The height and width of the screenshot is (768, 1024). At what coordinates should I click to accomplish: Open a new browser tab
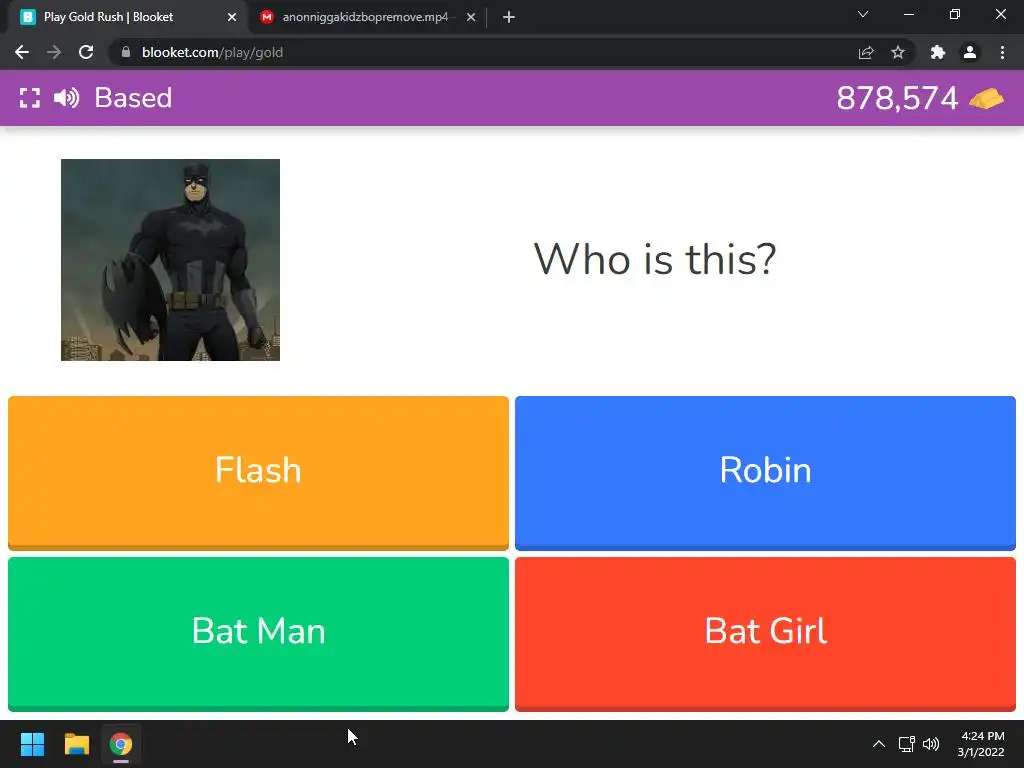coord(509,17)
